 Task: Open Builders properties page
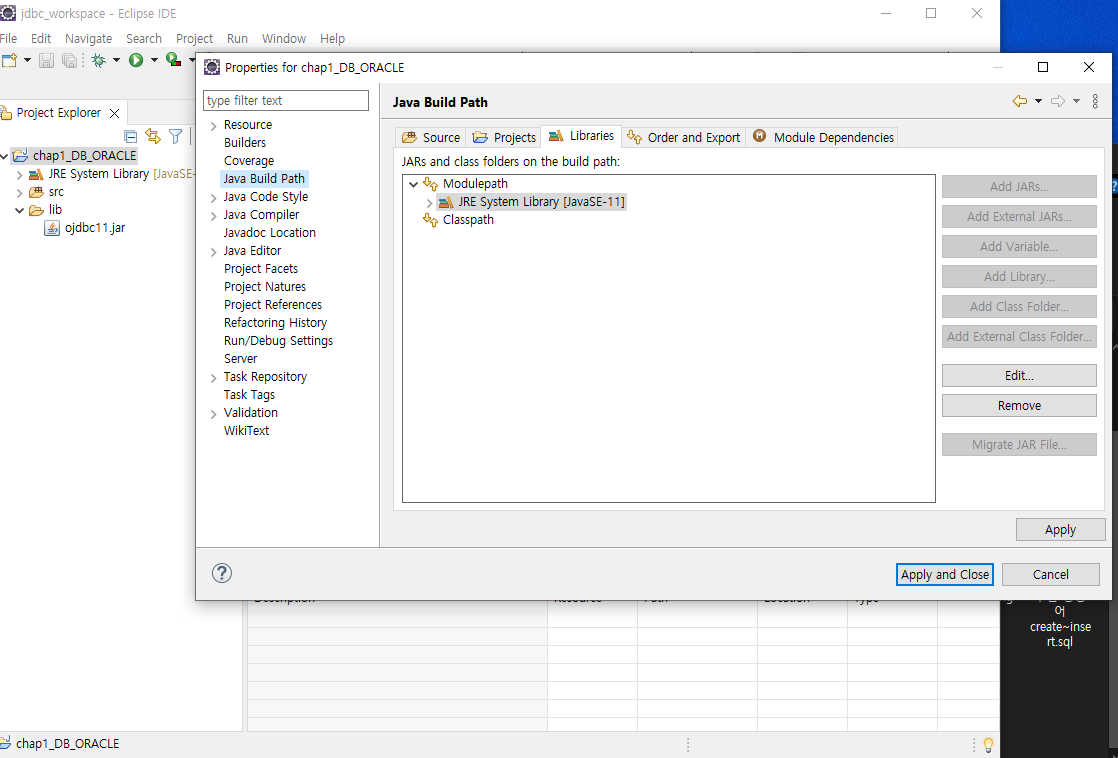(245, 143)
